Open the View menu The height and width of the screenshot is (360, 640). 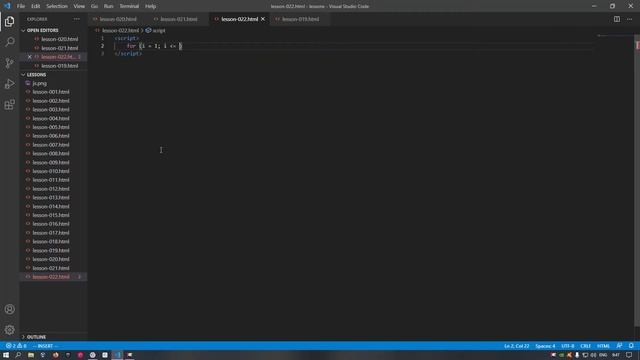tap(79, 6)
